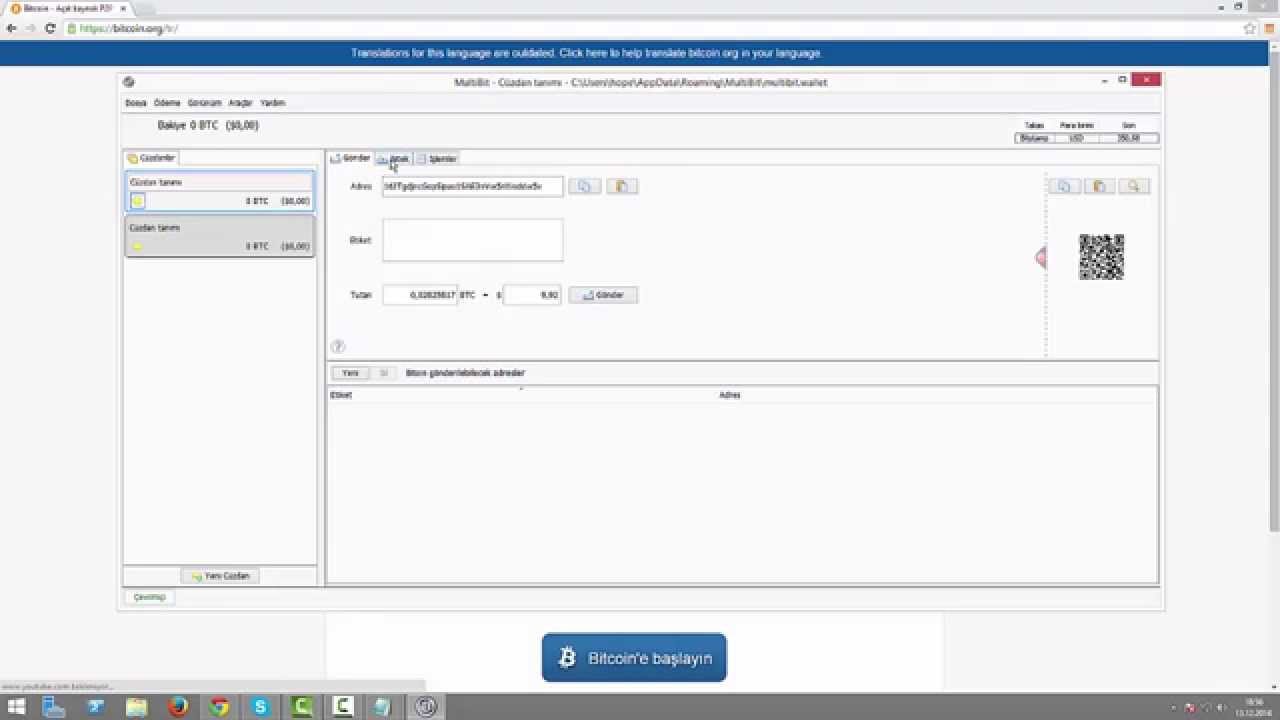Click the copy QR icon in right panel
The width and height of the screenshot is (1280, 720).
click(x=1064, y=186)
